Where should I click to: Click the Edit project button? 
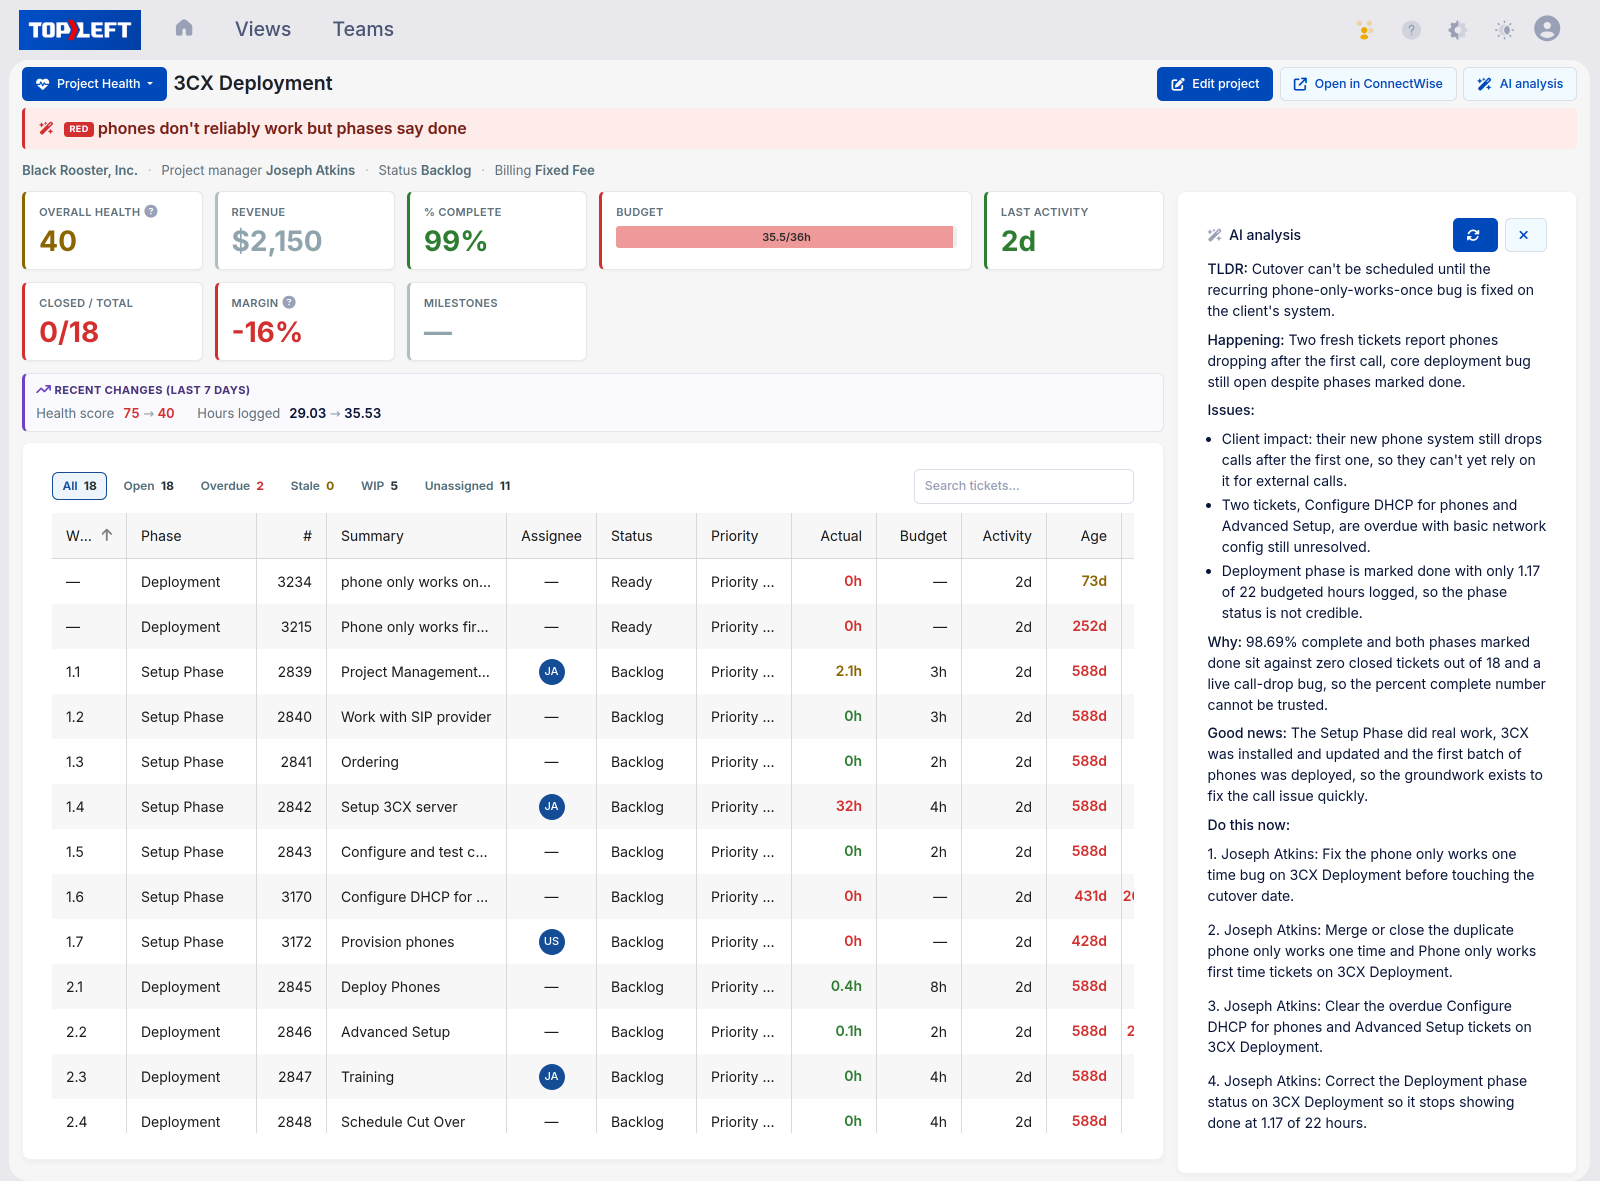(x=1215, y=84)
